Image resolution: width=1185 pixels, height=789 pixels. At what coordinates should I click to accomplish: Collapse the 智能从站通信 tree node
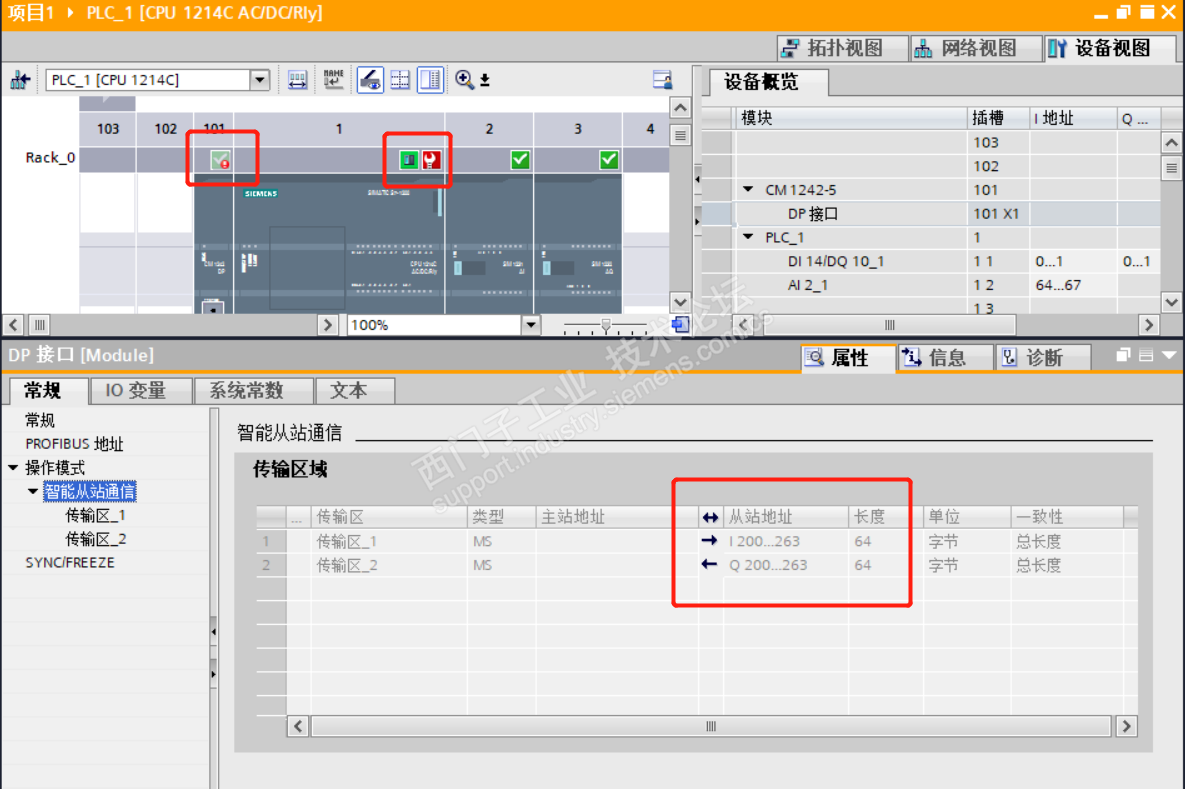(32, 491)
